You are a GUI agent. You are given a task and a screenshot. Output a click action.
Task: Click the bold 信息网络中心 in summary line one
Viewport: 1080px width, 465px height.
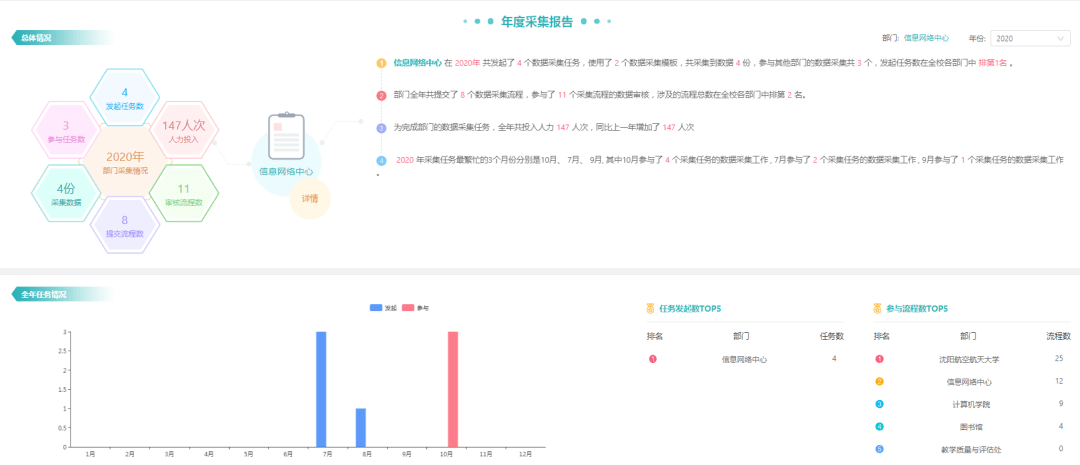click(417, 63)
